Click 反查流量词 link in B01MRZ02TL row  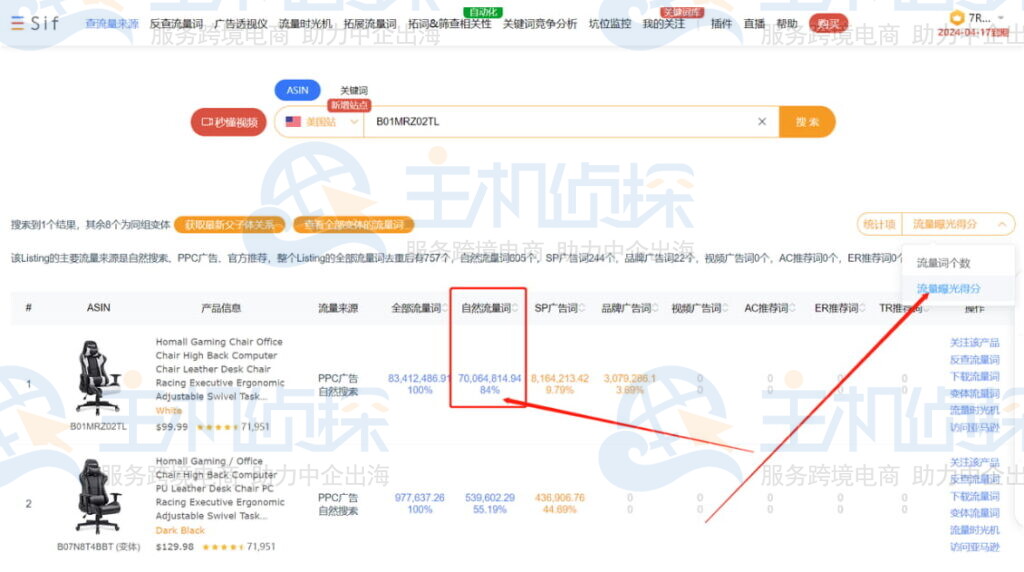coord(974,359)
